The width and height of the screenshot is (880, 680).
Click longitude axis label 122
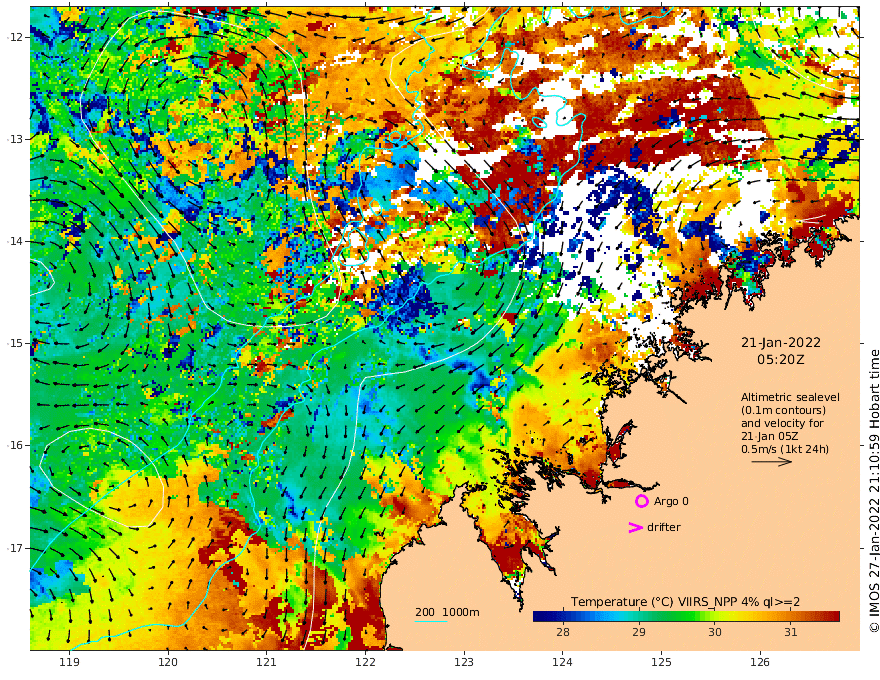[365, 662]
